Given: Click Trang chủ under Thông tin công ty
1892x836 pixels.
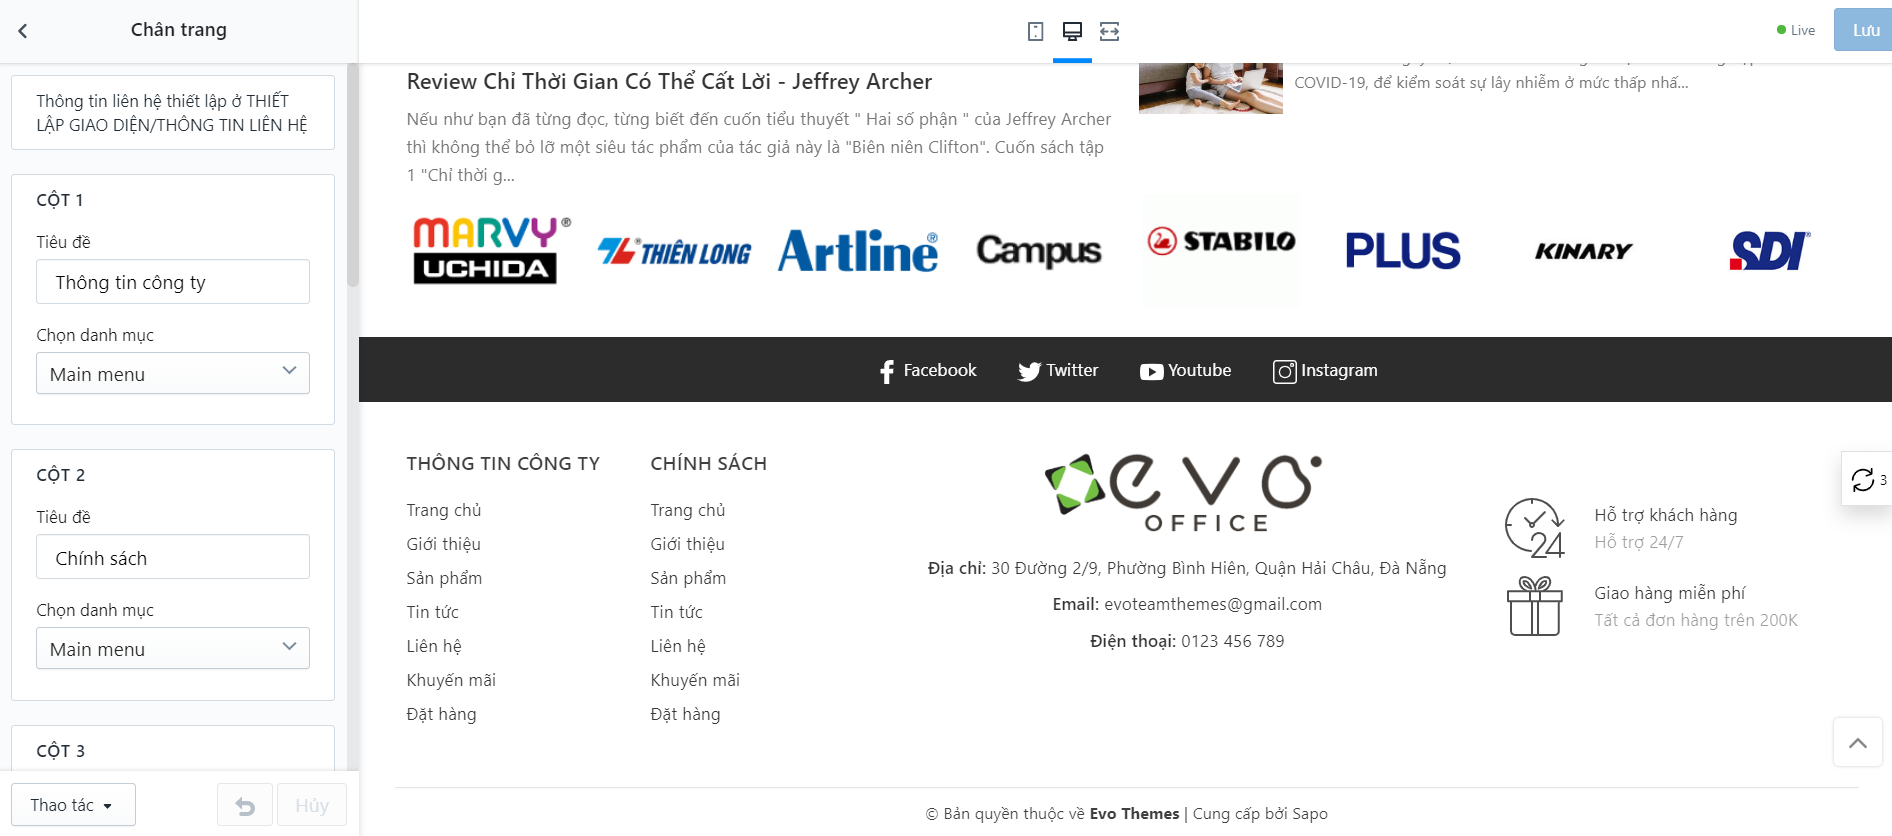Looking at the screenshot, I should point(444,510).
